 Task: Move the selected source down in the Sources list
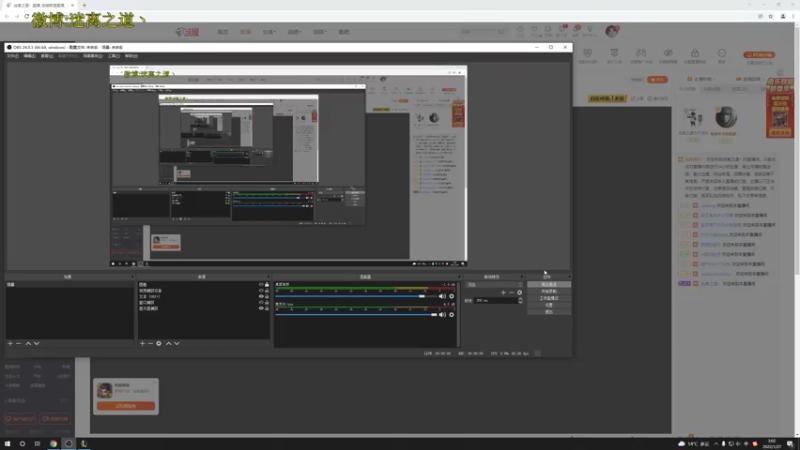coord(177,343)
